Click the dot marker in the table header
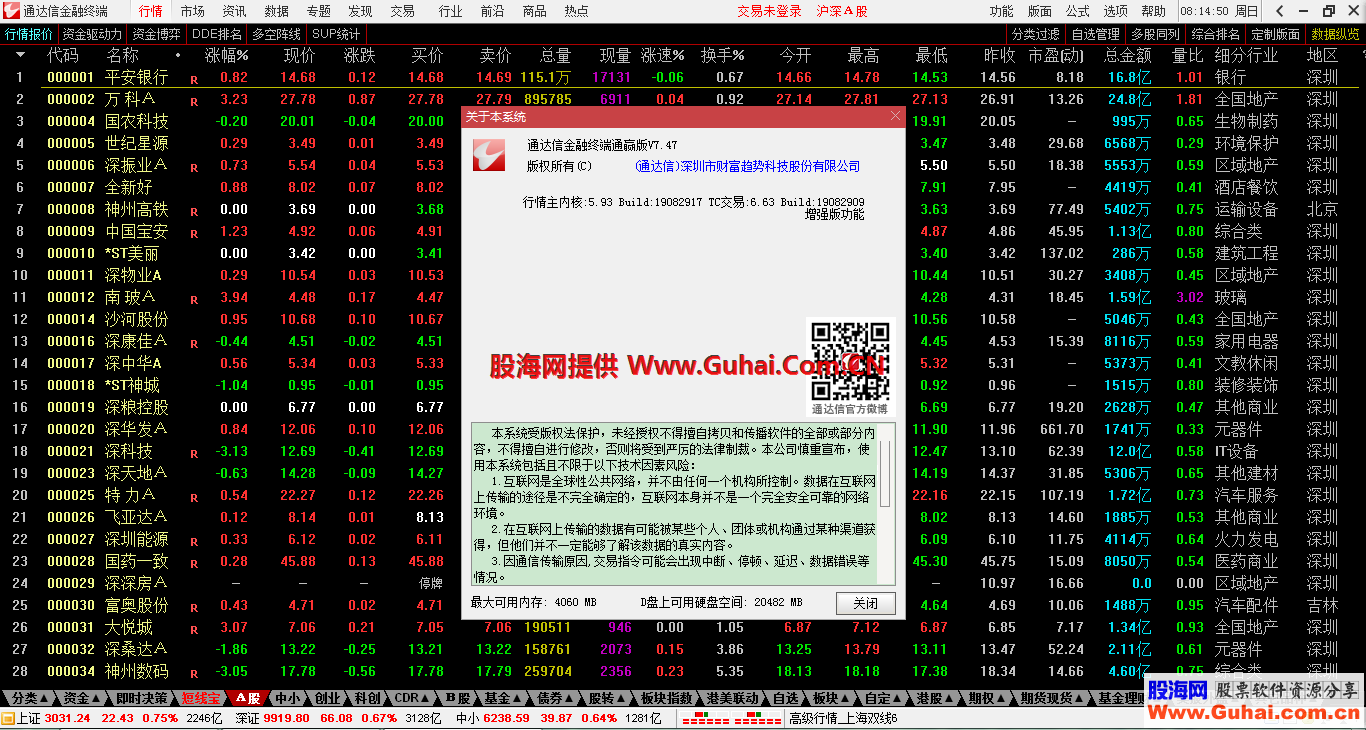The width and height of the screenshot is (1366, 730). coord(177,55)
